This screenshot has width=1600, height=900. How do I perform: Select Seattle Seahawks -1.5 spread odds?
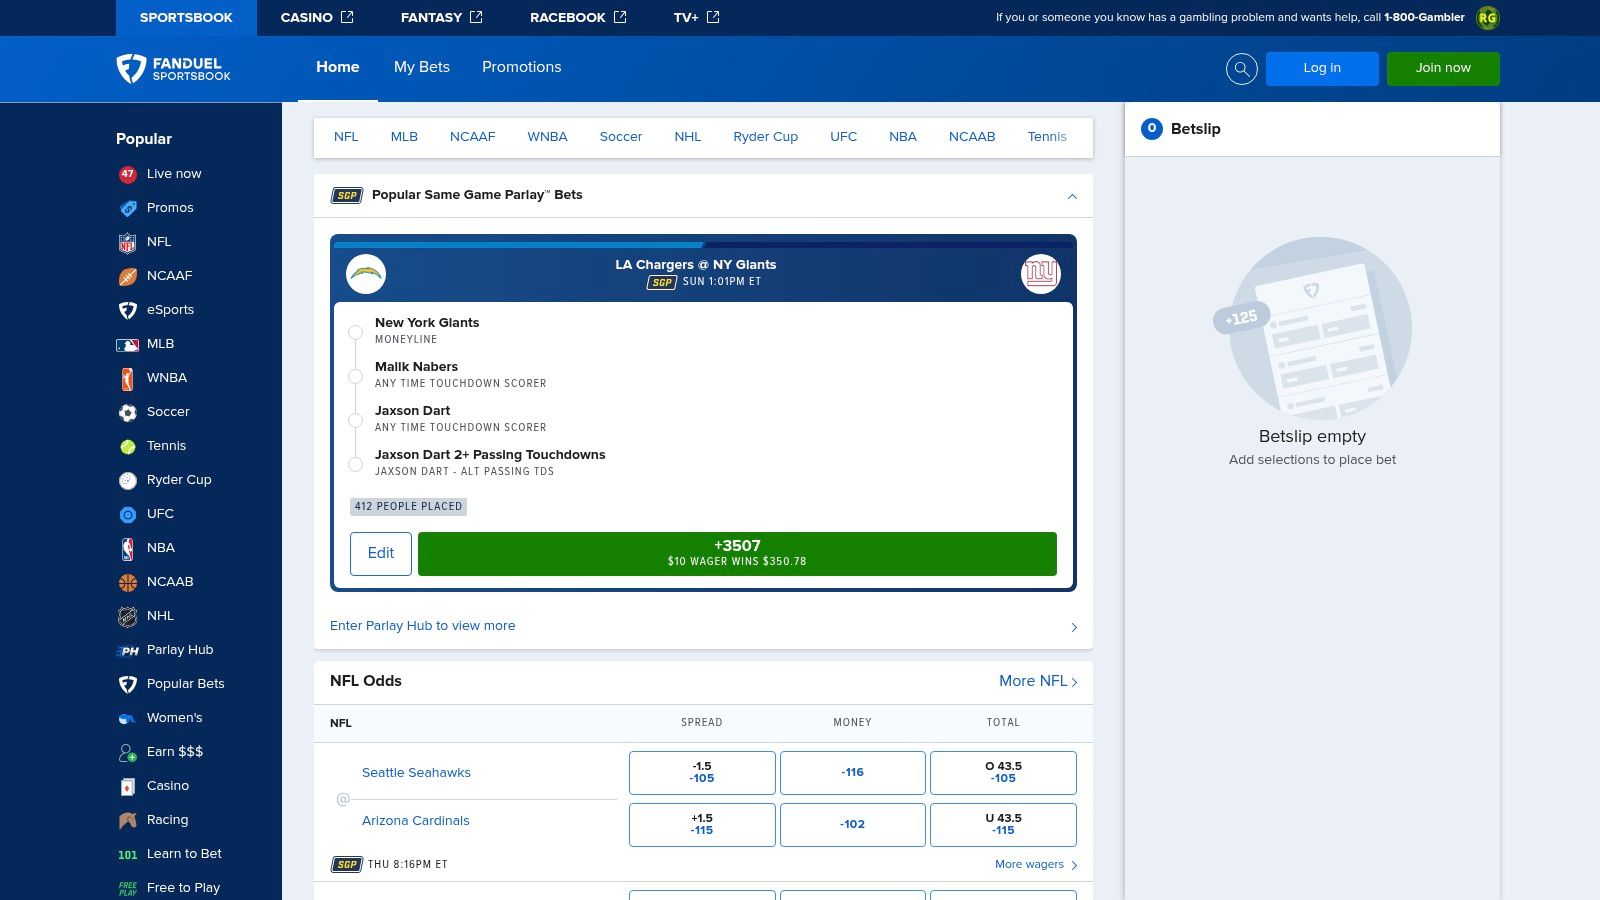(702, 773)
